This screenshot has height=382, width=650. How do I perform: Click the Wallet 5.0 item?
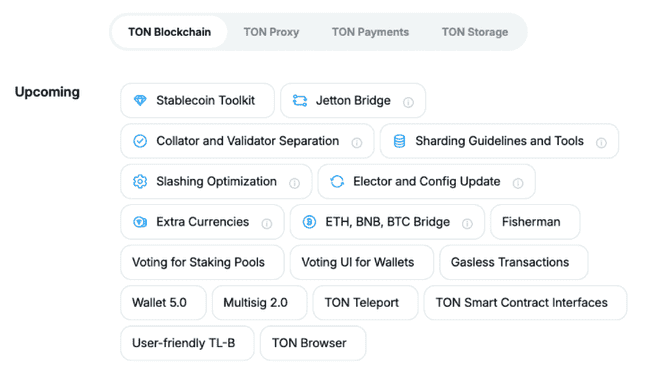[x=163, y=303]
